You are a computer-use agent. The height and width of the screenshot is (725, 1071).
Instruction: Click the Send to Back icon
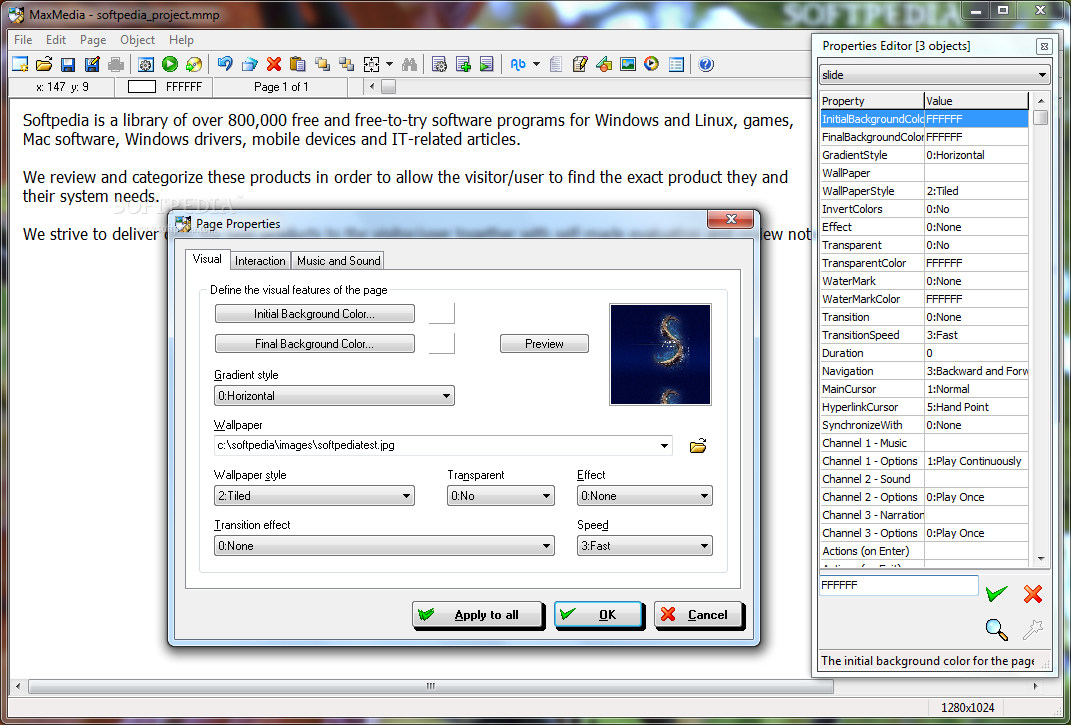point(347,64)
